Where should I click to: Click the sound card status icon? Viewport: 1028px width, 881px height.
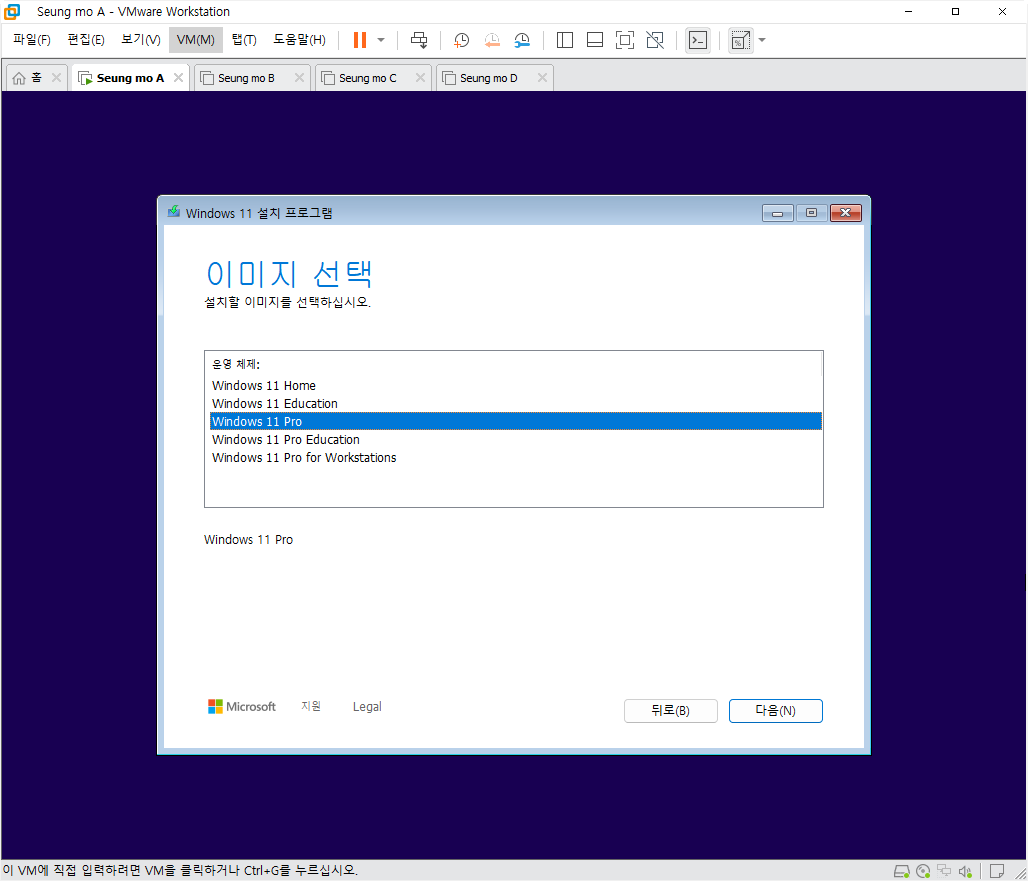tap(965, 871)
